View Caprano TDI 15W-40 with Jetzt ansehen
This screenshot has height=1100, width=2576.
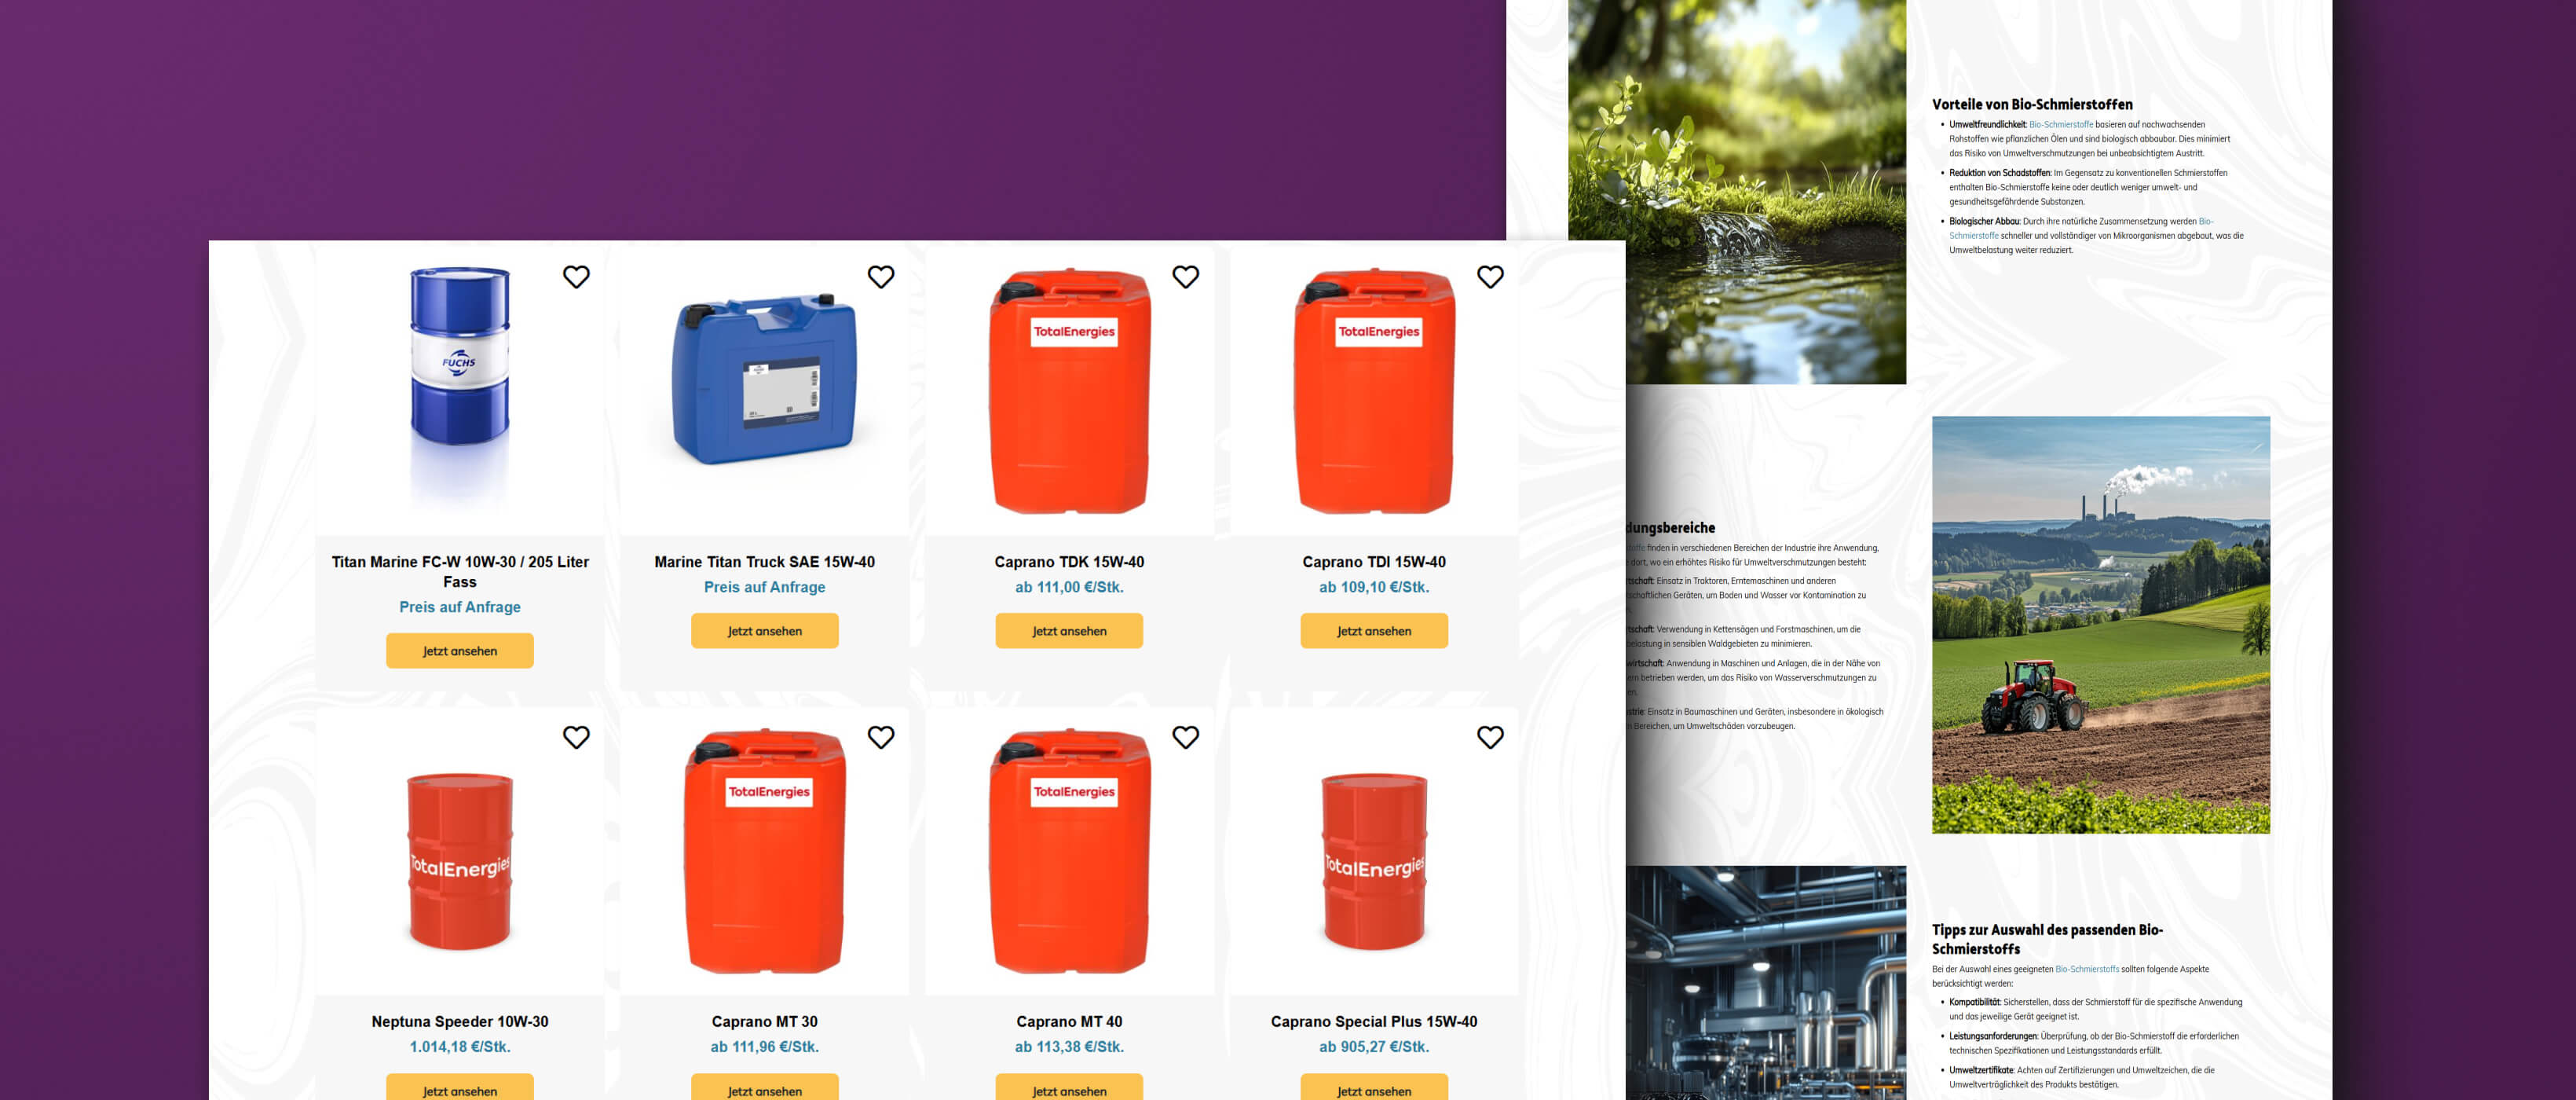(1373, 631)
